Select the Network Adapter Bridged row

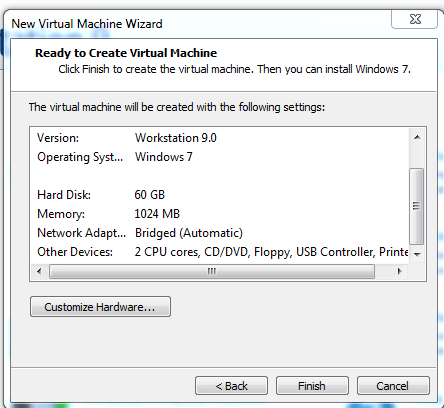click(220, 233)
